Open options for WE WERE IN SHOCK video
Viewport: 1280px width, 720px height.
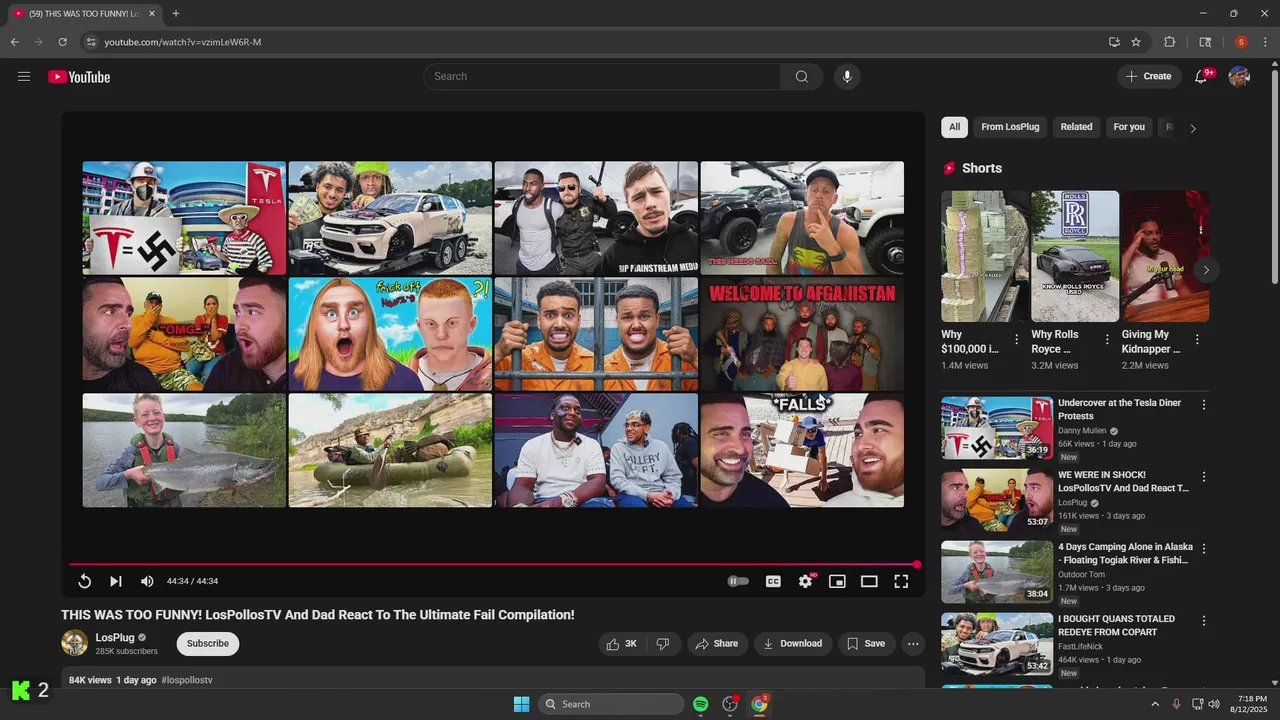click(1204, 477)
